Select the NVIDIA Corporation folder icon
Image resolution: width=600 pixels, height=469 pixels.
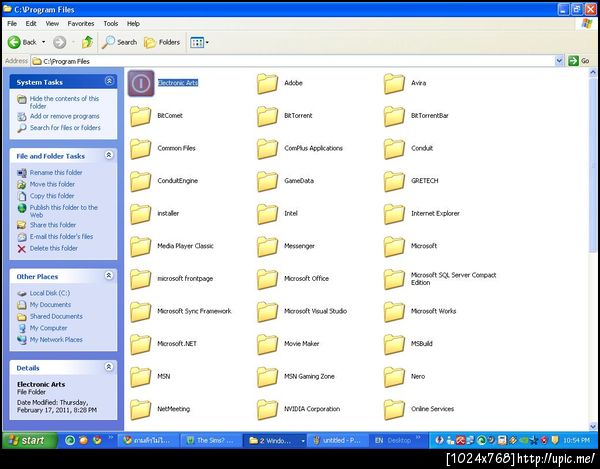267,409
